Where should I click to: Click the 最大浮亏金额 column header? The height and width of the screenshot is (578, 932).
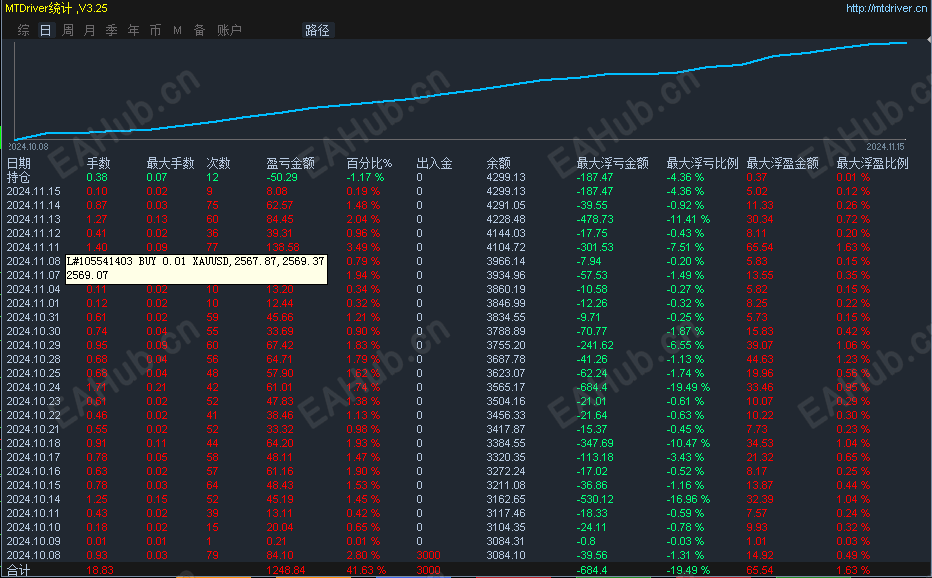pyautogui.click(x=612, y=163)
